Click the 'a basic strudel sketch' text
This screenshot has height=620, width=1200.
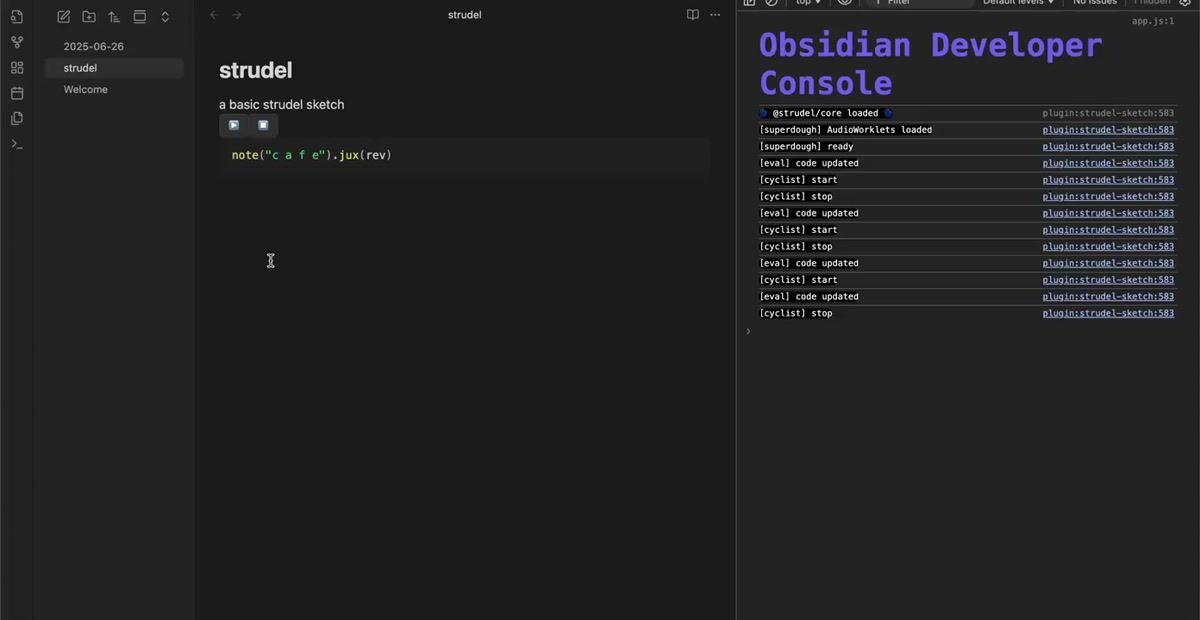point(282,104)
